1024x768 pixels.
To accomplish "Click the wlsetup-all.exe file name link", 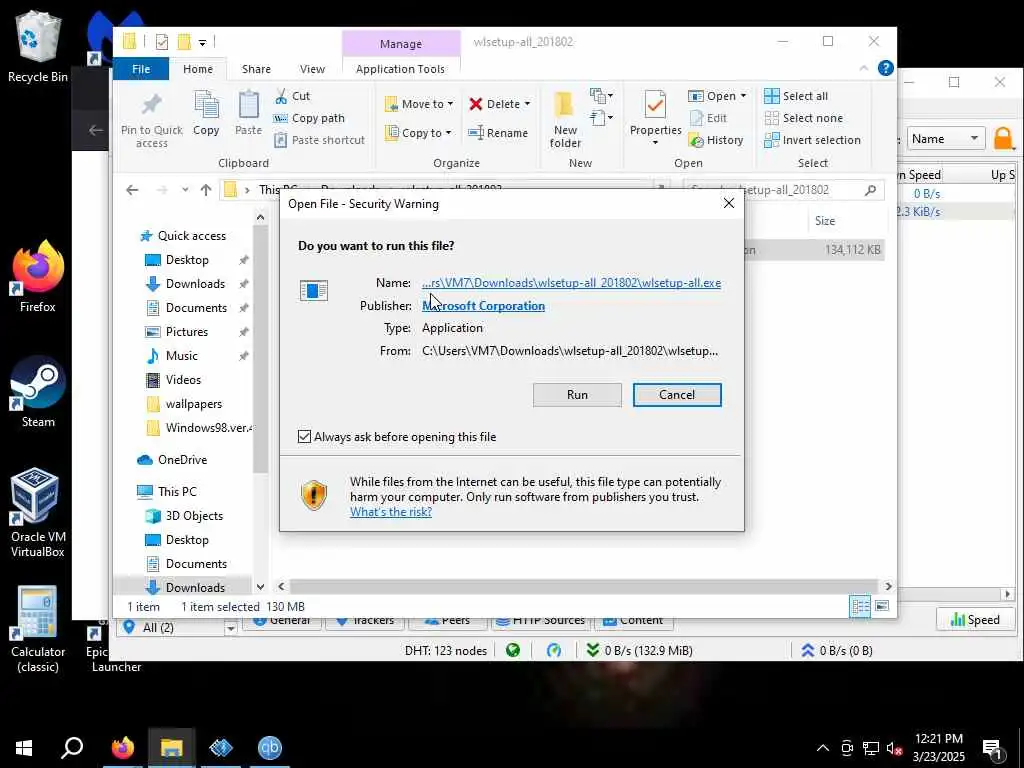I will tap(571, 283).
